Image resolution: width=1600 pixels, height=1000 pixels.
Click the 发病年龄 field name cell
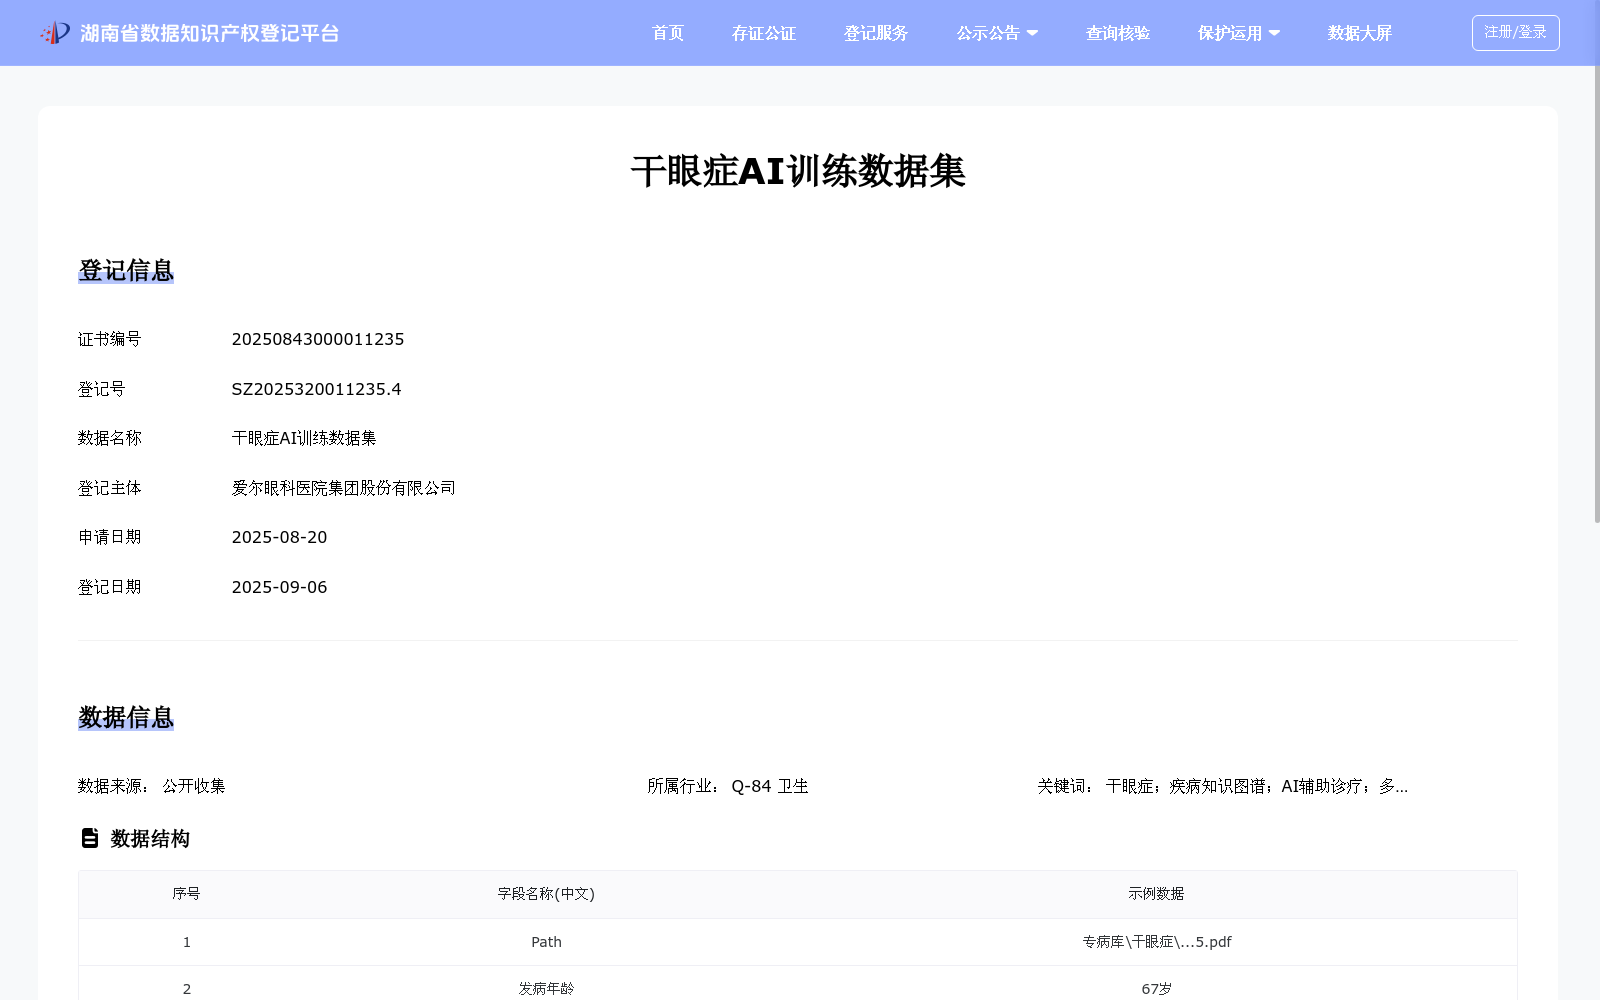click(546, 989)
